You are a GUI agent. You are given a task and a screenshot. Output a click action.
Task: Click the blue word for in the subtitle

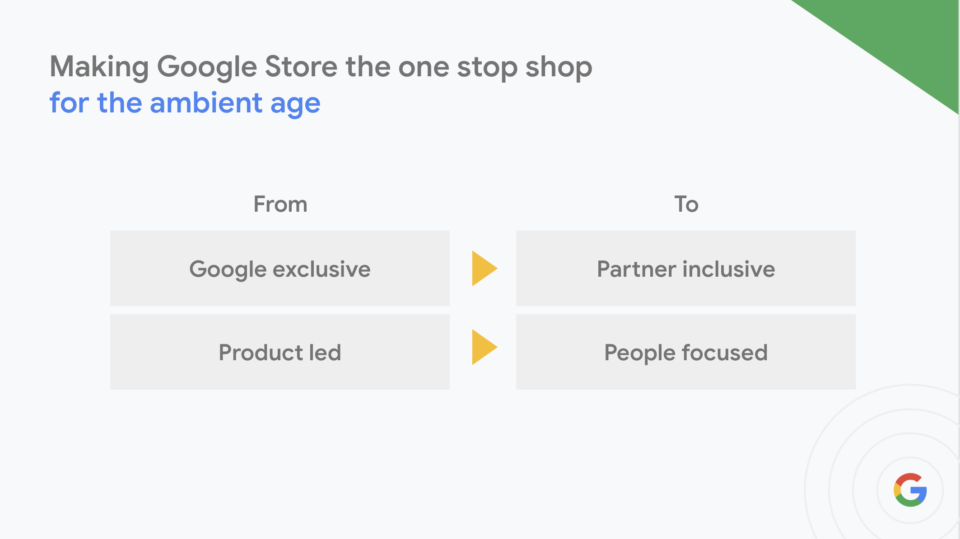(x=69, y=102)
